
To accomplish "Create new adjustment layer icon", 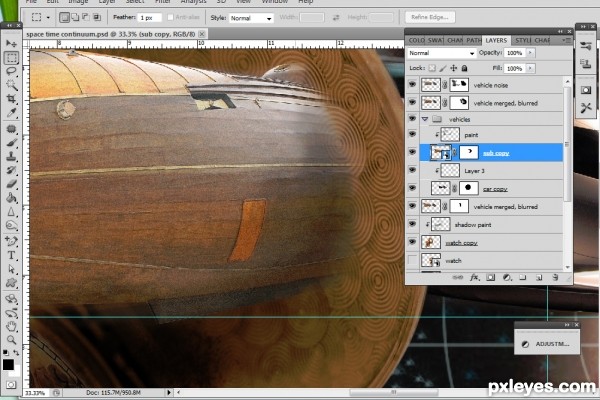I will pyautogui.click(x=507, y=278).
